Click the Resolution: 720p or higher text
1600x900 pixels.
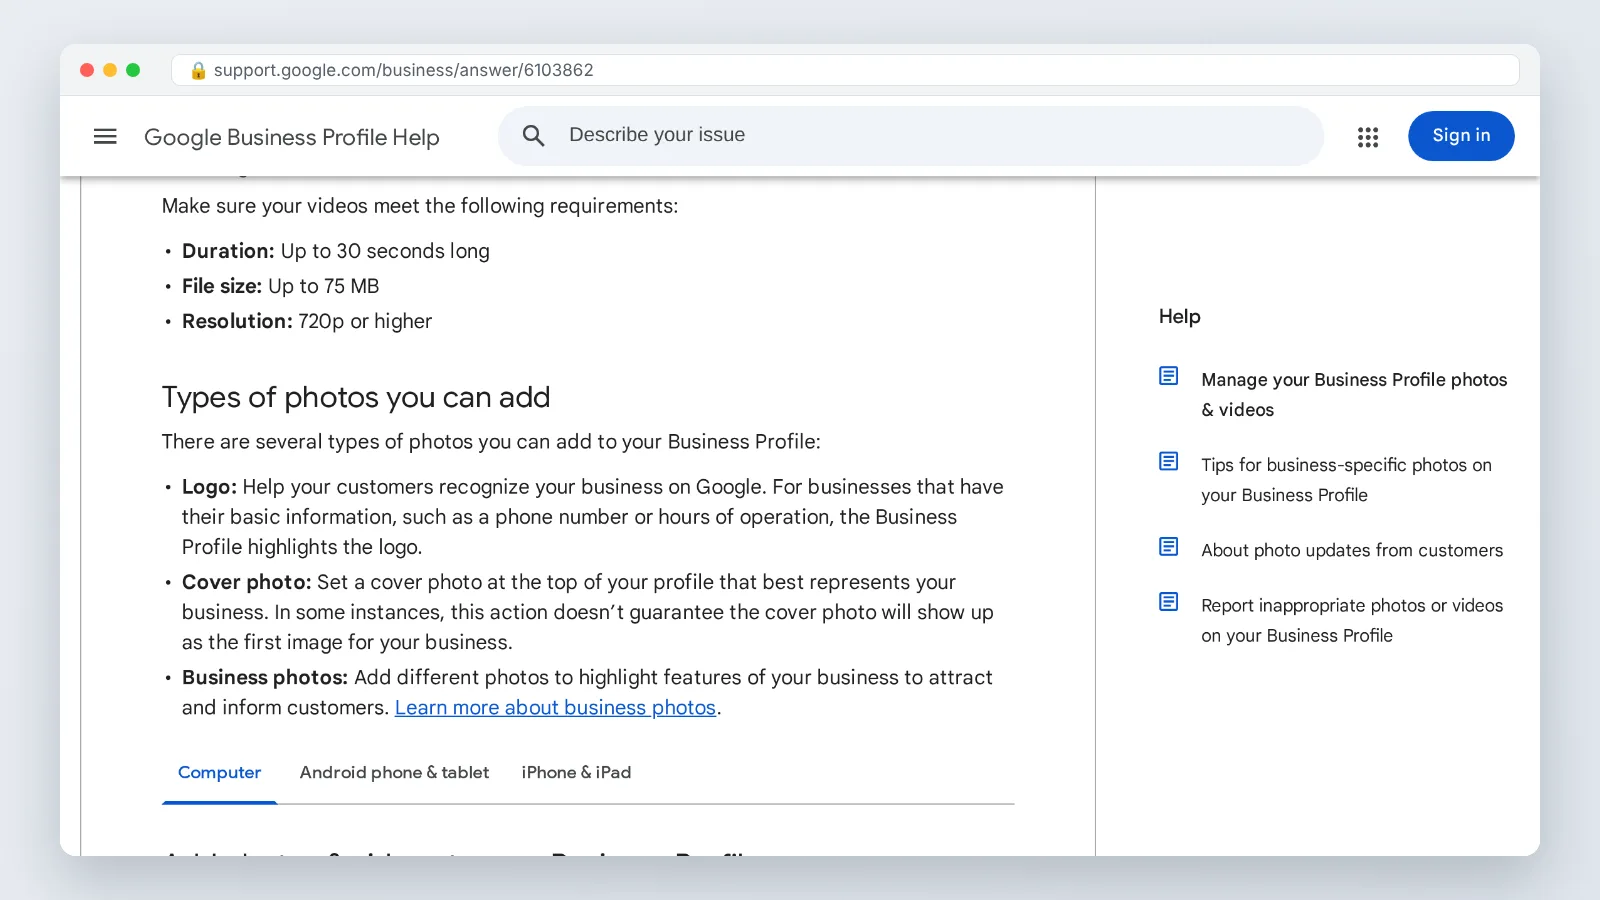tap(307, 321)
